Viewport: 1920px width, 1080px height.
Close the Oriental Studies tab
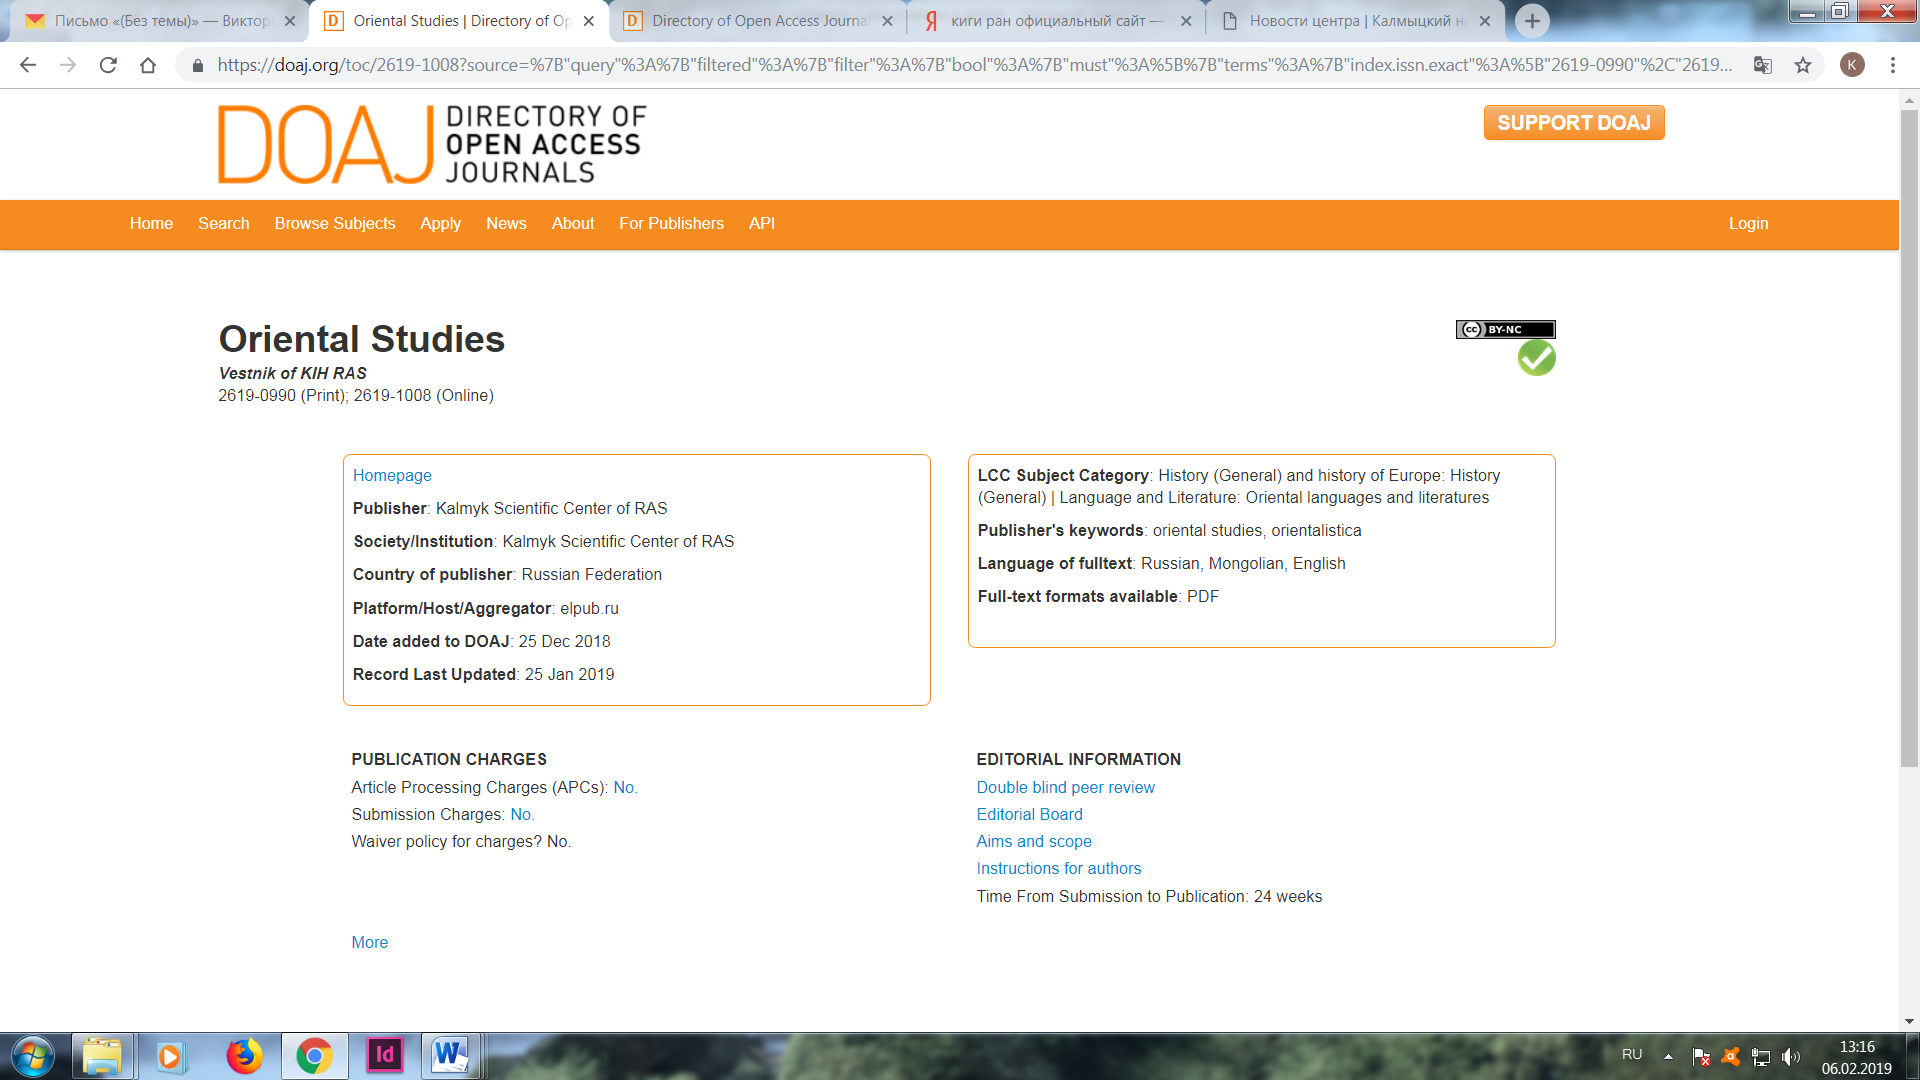589,21
